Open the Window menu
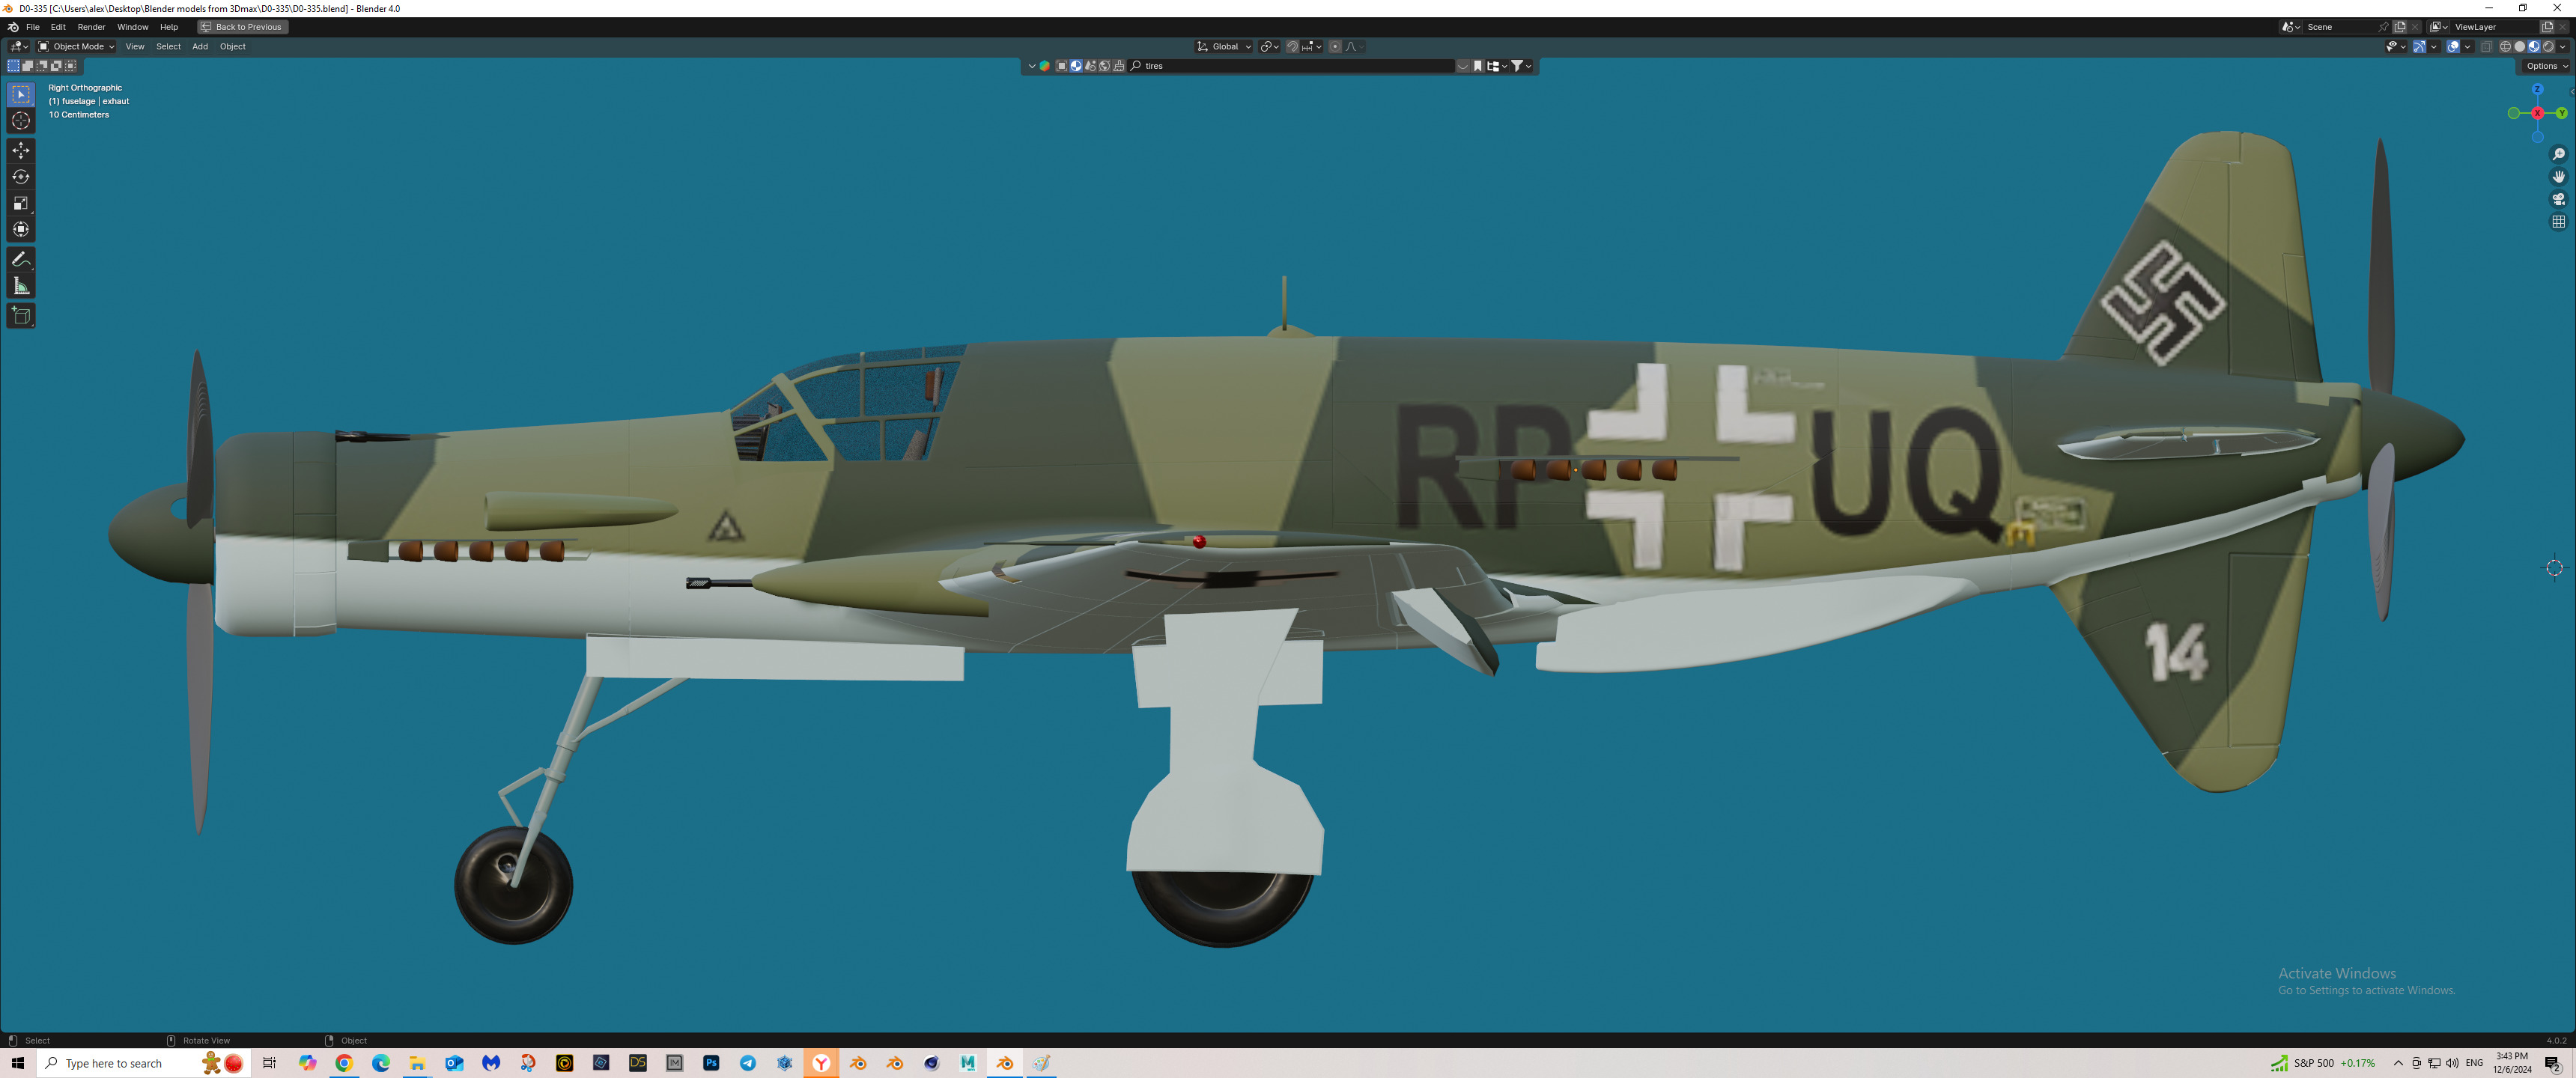This screenshot has width=2576, height=1078. click(x=132, y=27)
